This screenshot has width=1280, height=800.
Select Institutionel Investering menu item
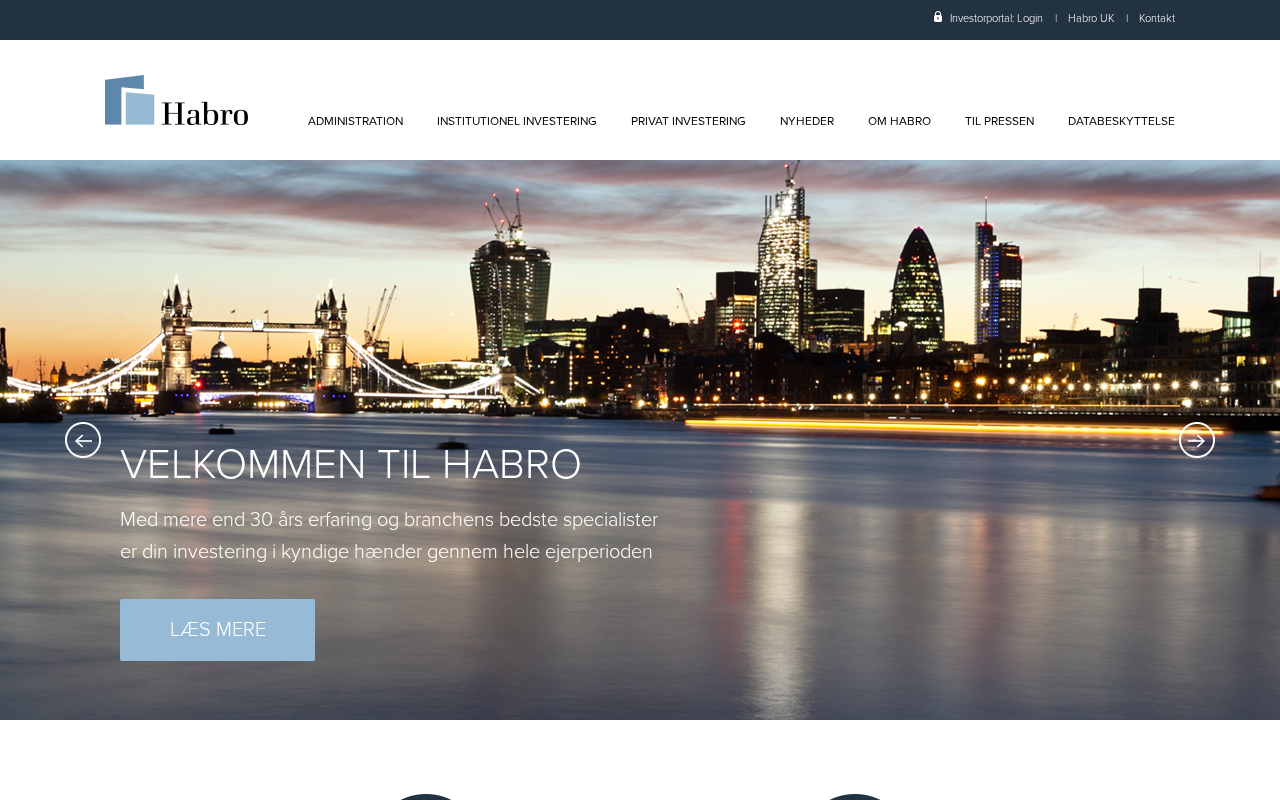tap(517, 121)
